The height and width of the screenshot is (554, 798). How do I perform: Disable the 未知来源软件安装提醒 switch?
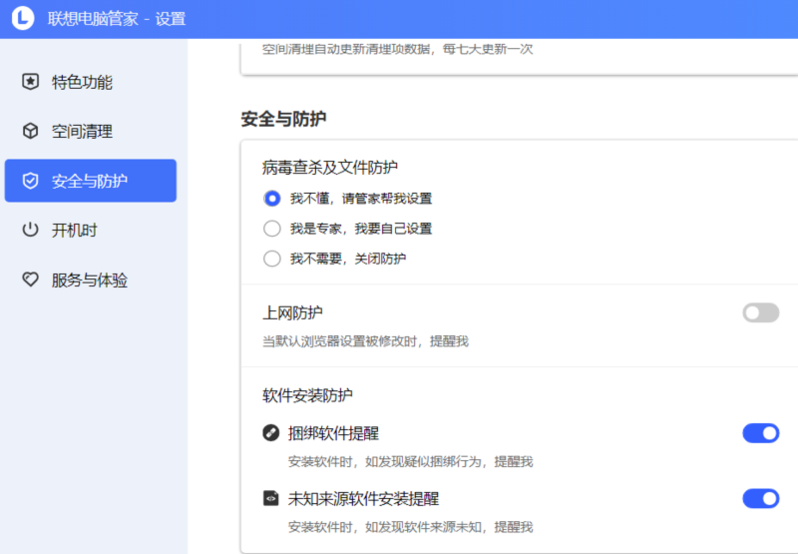[x=760, y=498]
